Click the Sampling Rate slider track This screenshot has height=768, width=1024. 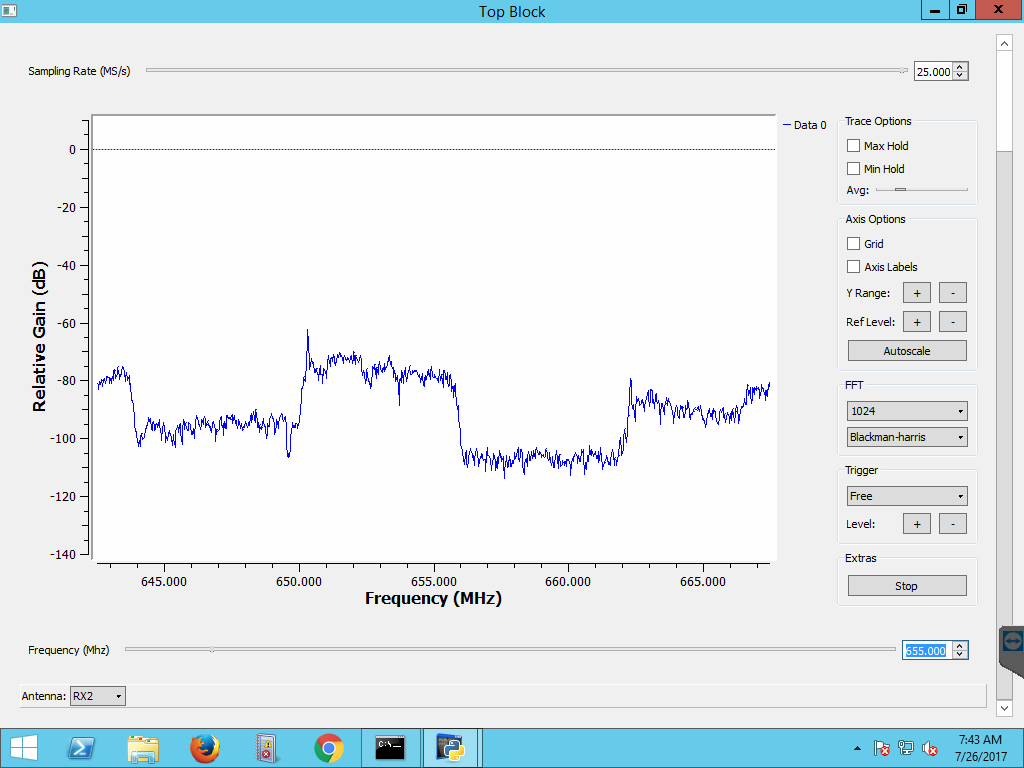(x=526, y=71)
